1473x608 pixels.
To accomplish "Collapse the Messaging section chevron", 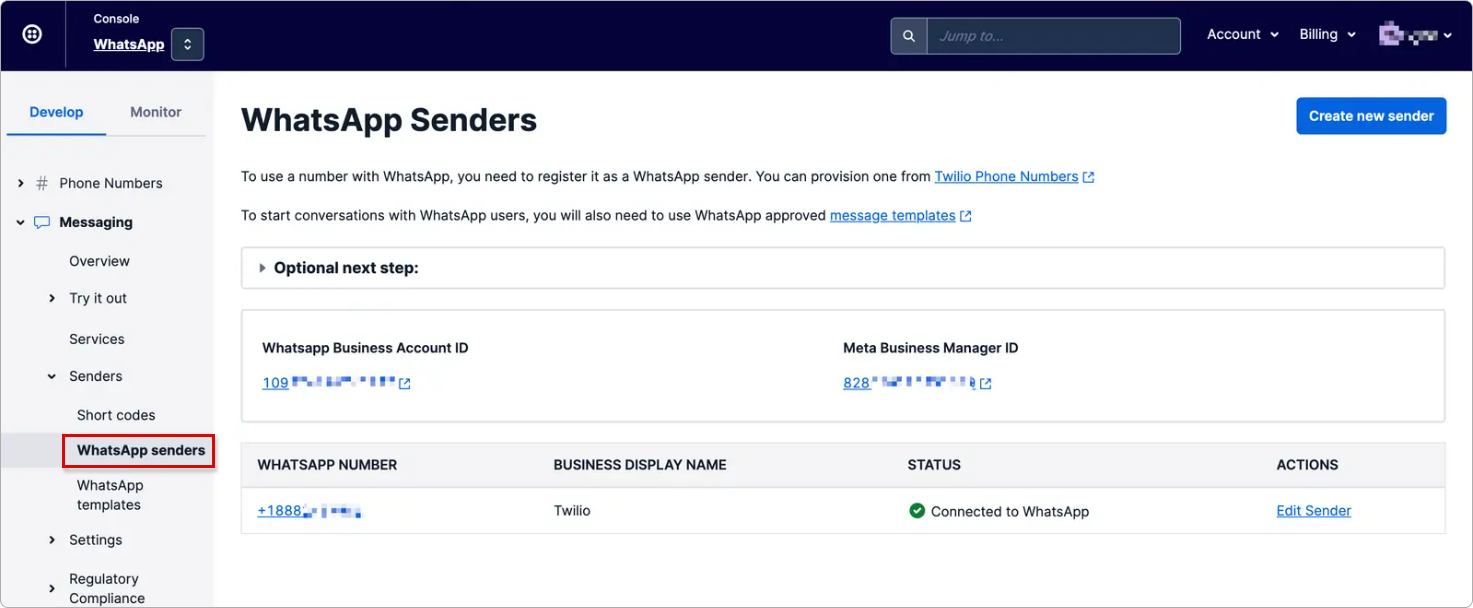I will click(x=21, y=222).
